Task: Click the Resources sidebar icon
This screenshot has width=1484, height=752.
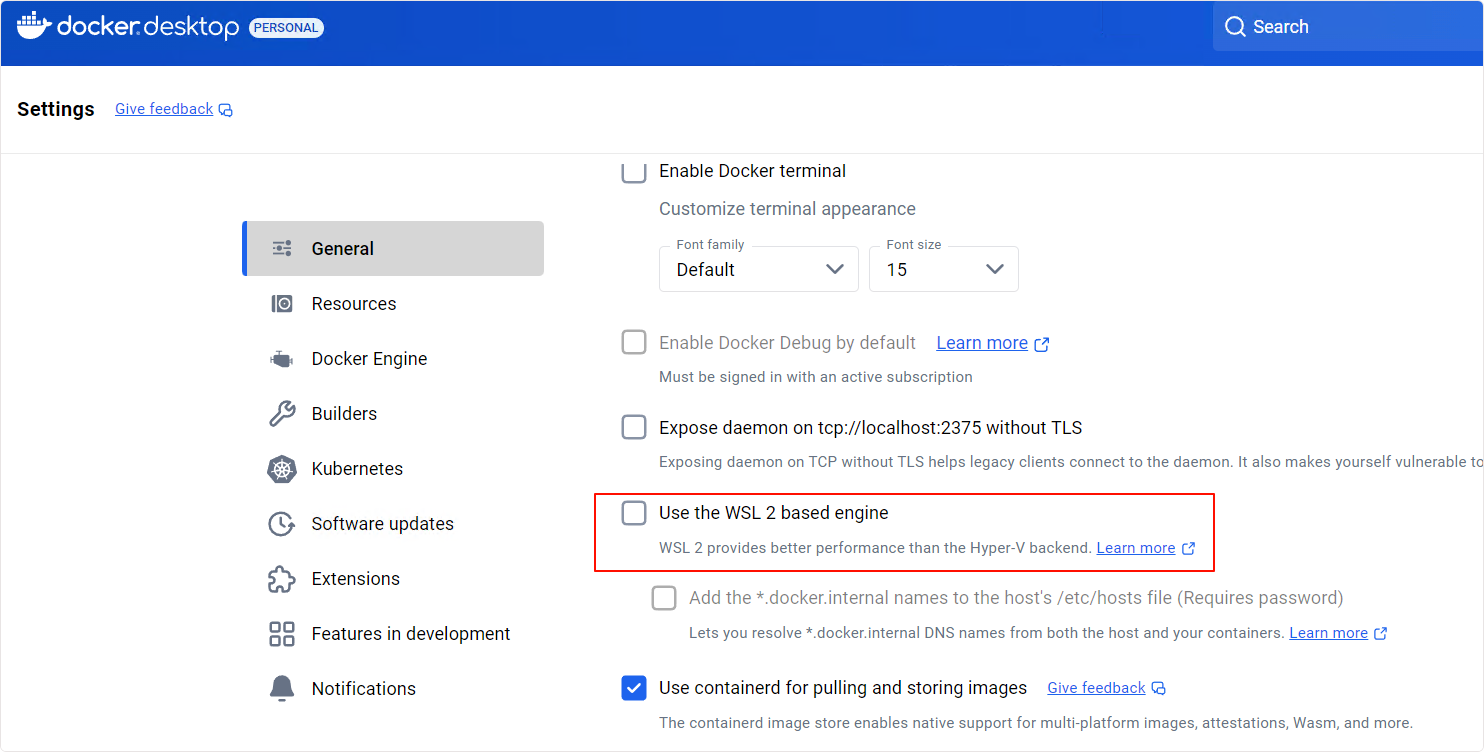Action: click(282, 304)
